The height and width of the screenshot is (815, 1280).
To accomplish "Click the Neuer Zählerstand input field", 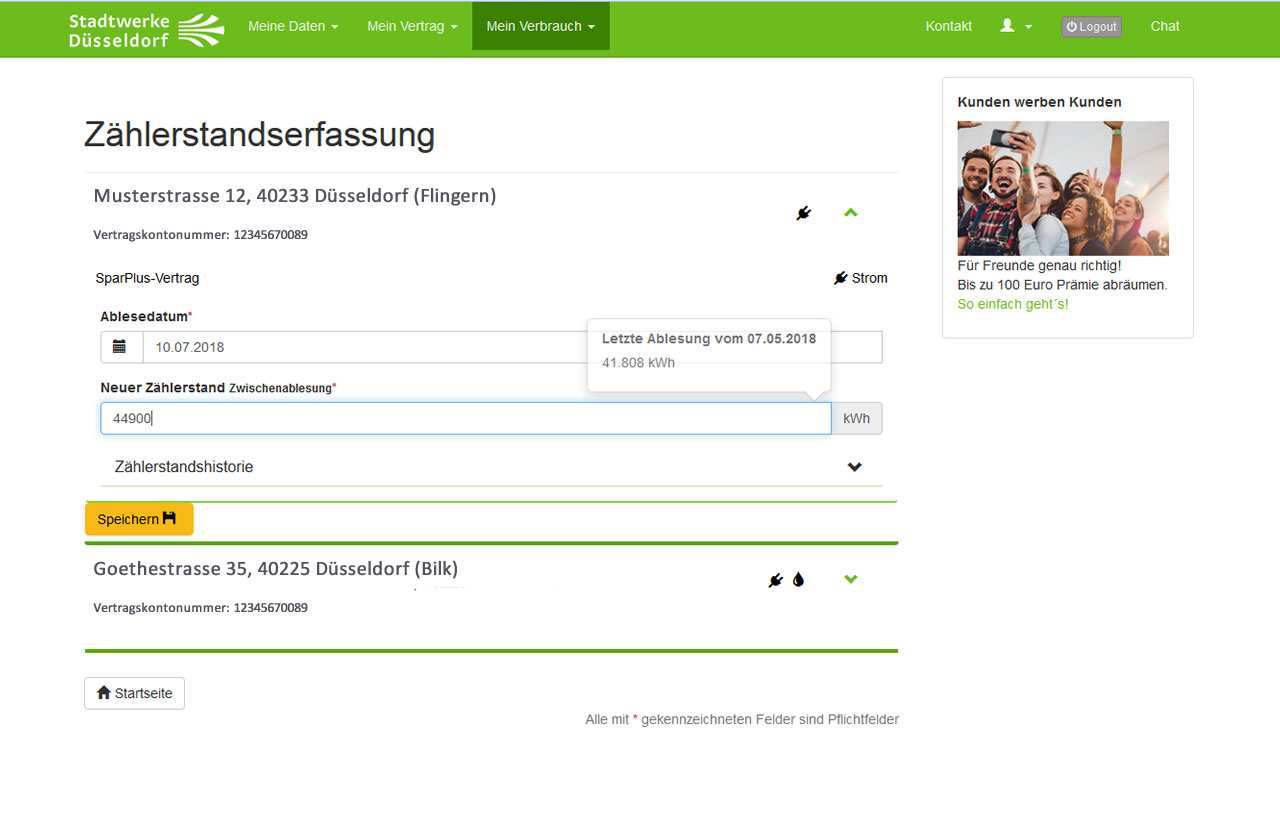I will click(465, 419).
